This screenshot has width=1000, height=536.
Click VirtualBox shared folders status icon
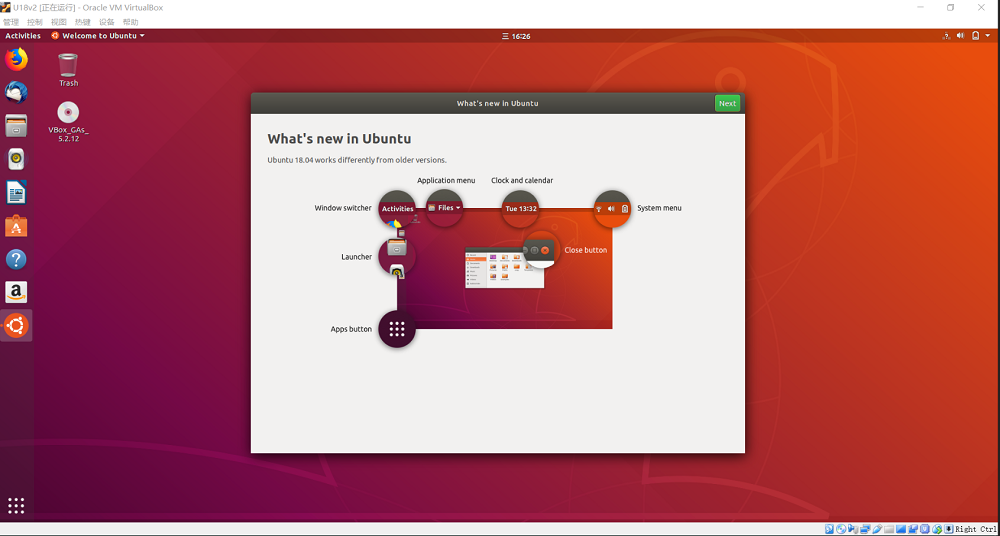889,529
